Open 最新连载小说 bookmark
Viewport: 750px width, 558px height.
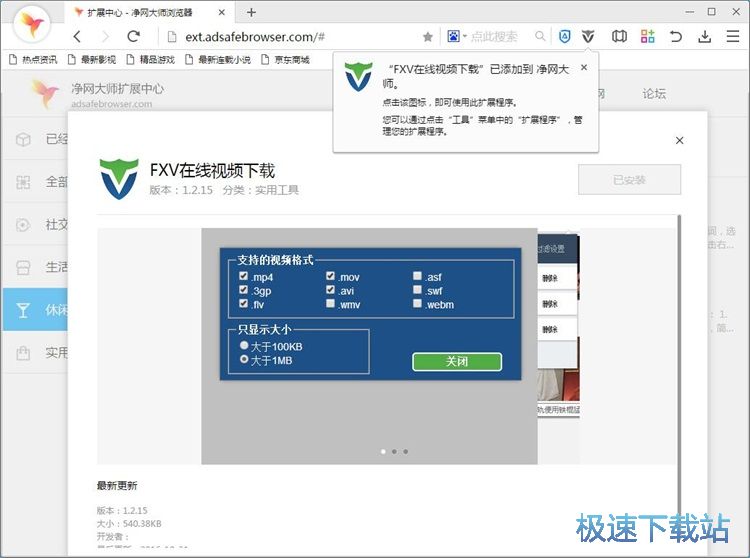(218, 59)
